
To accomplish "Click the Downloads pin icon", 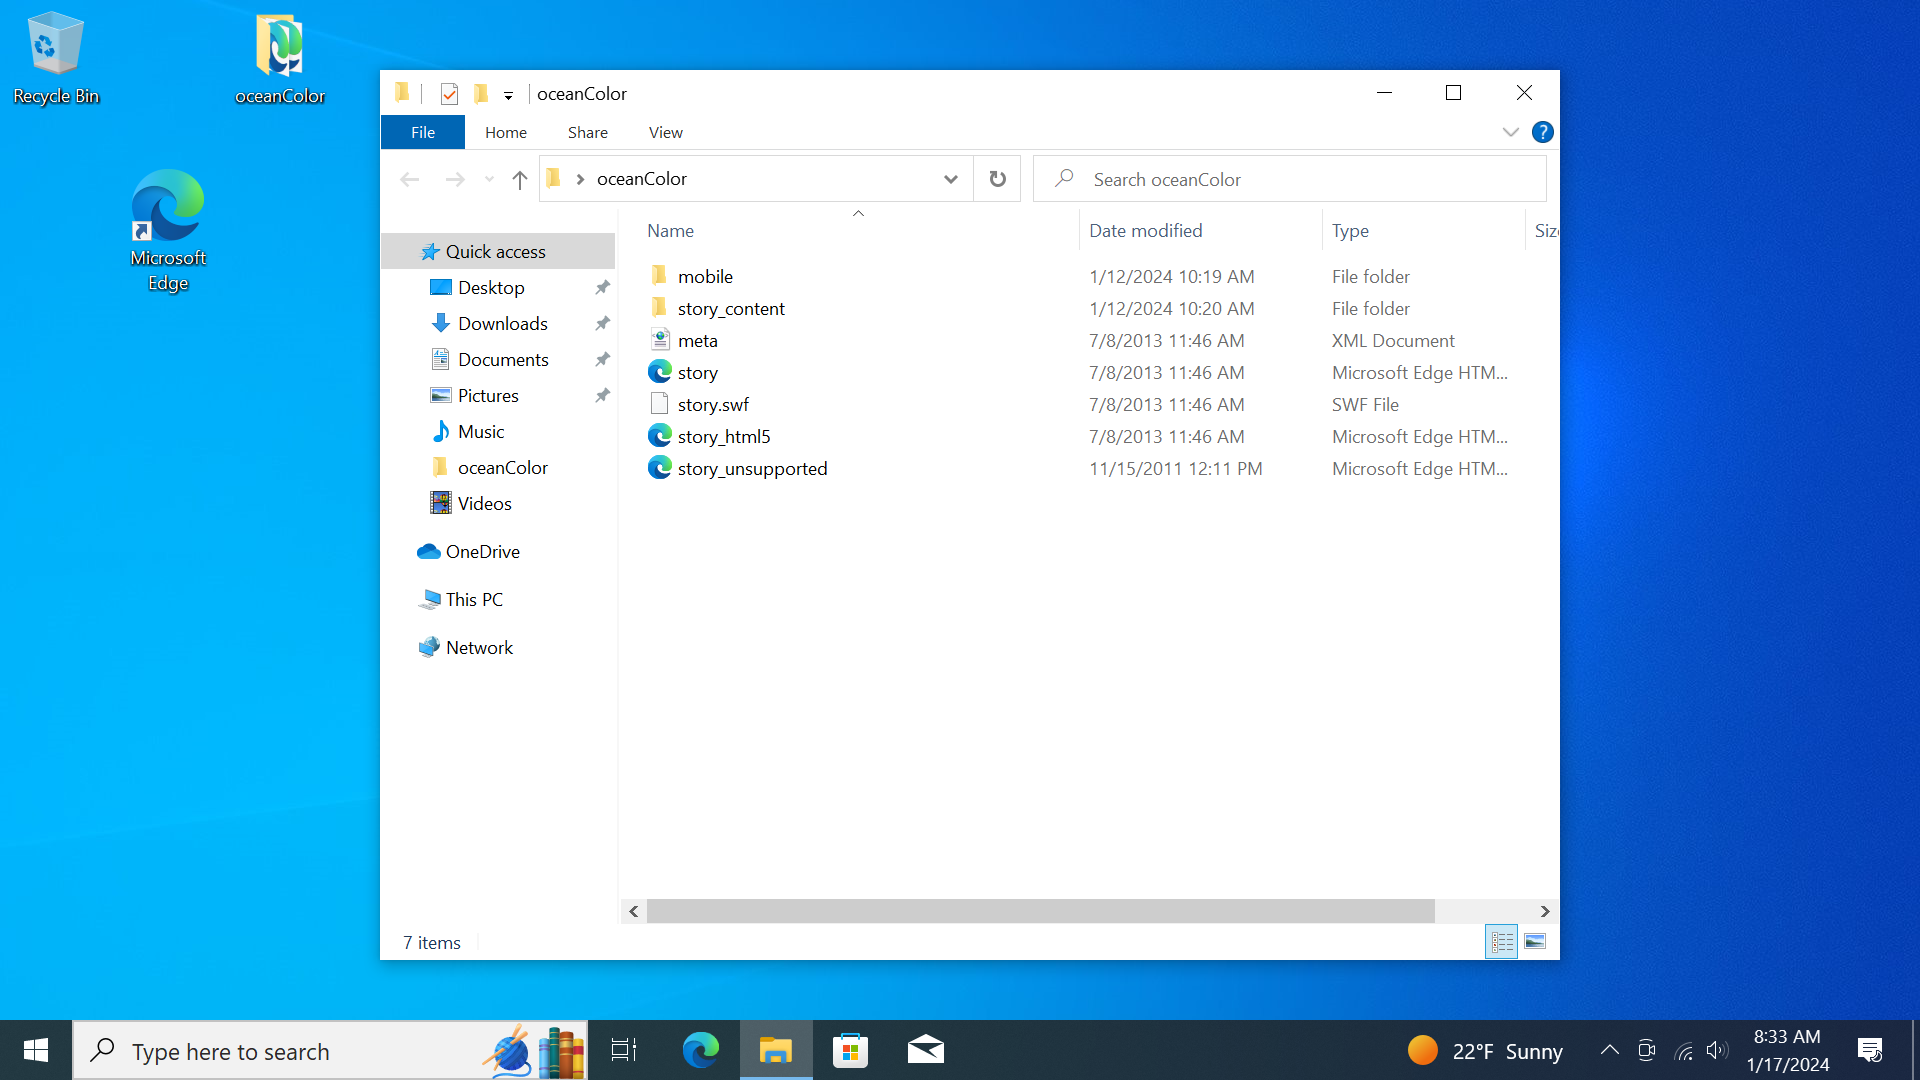I will click(602, 324).
